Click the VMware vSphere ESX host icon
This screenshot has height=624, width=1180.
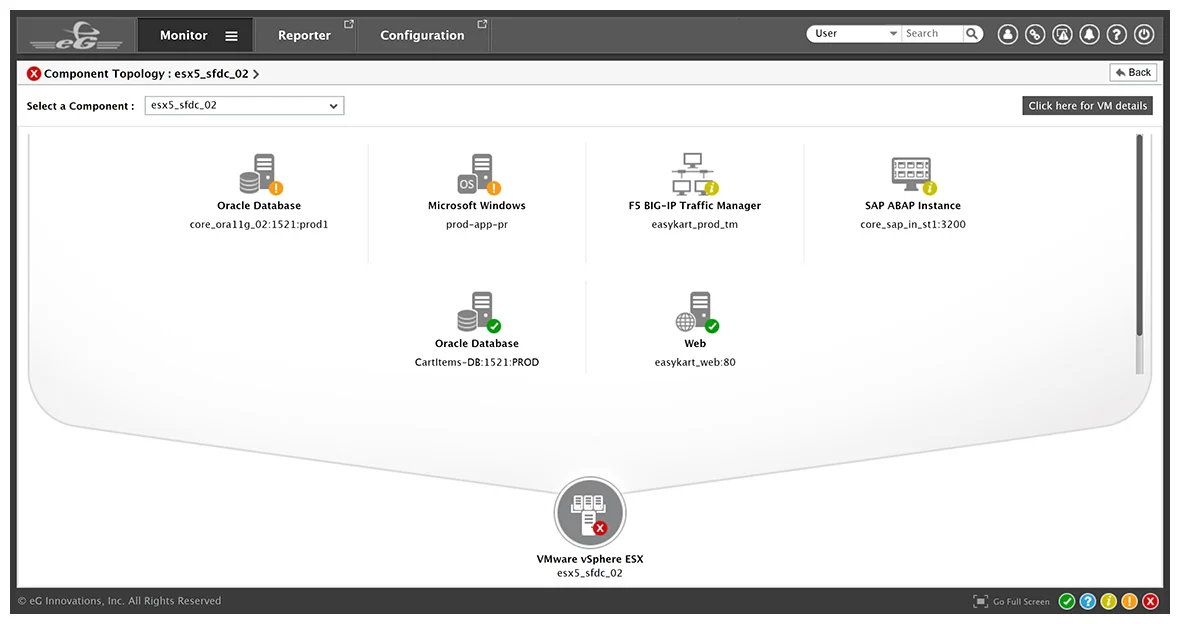point(590,513)
